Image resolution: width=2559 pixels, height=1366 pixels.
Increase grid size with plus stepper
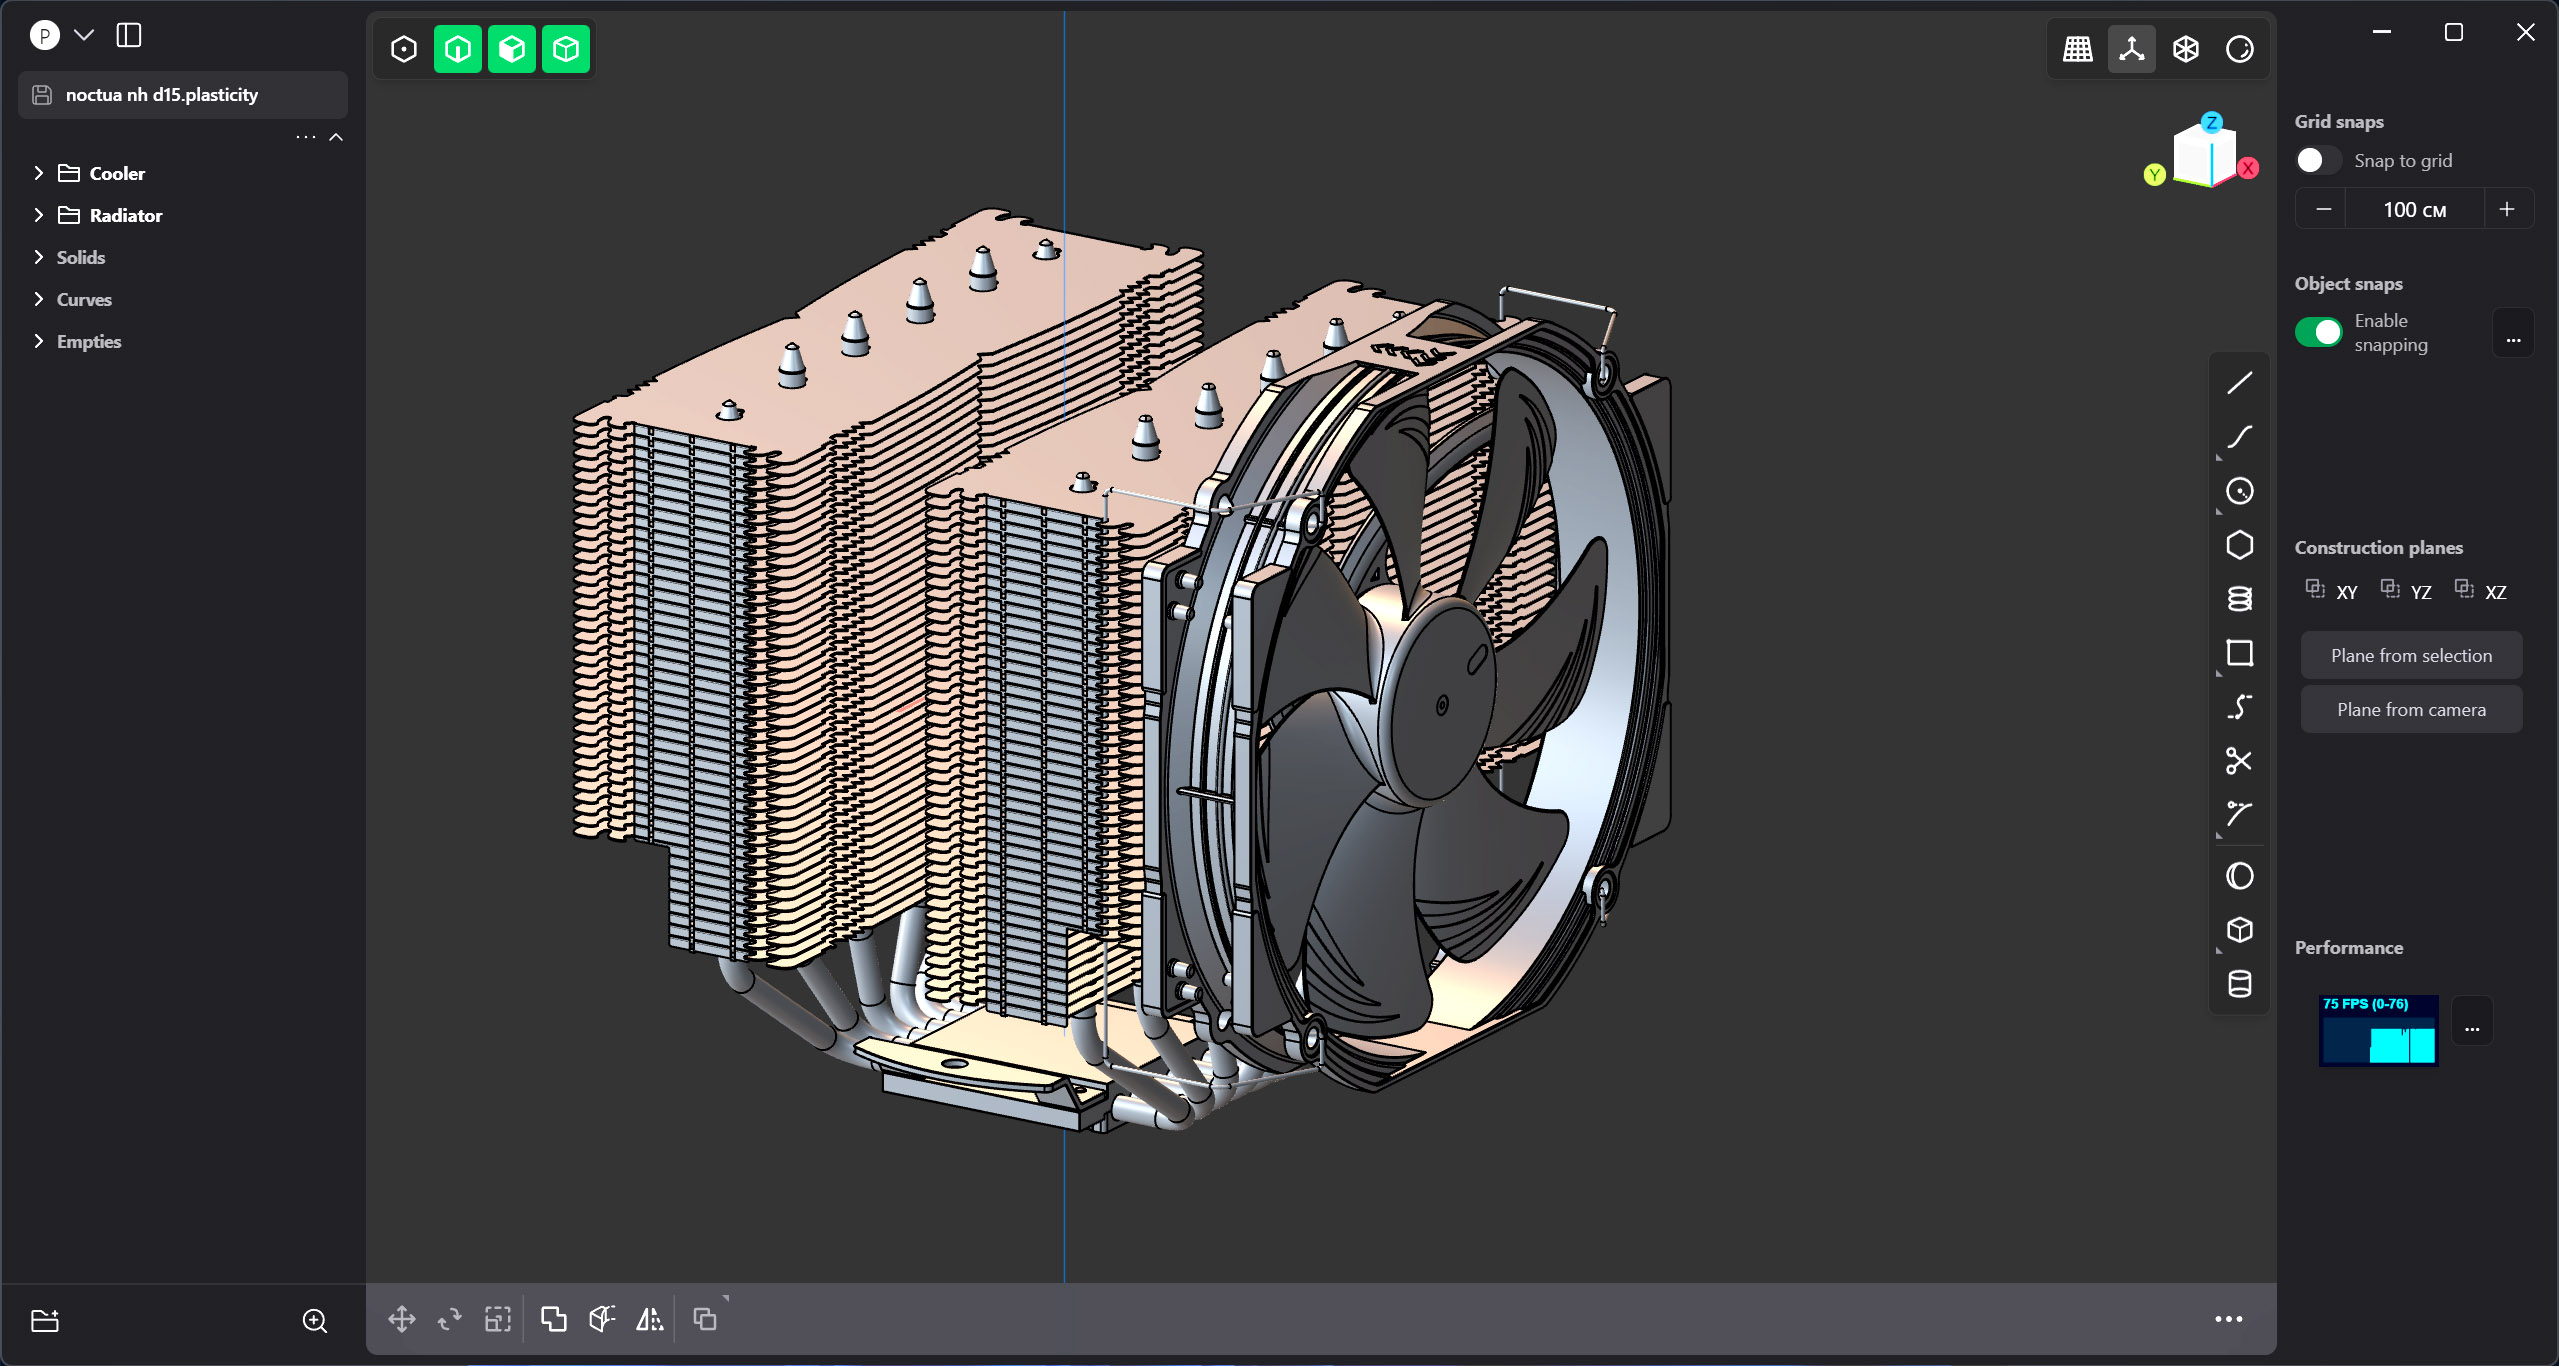pos(2506,209)
